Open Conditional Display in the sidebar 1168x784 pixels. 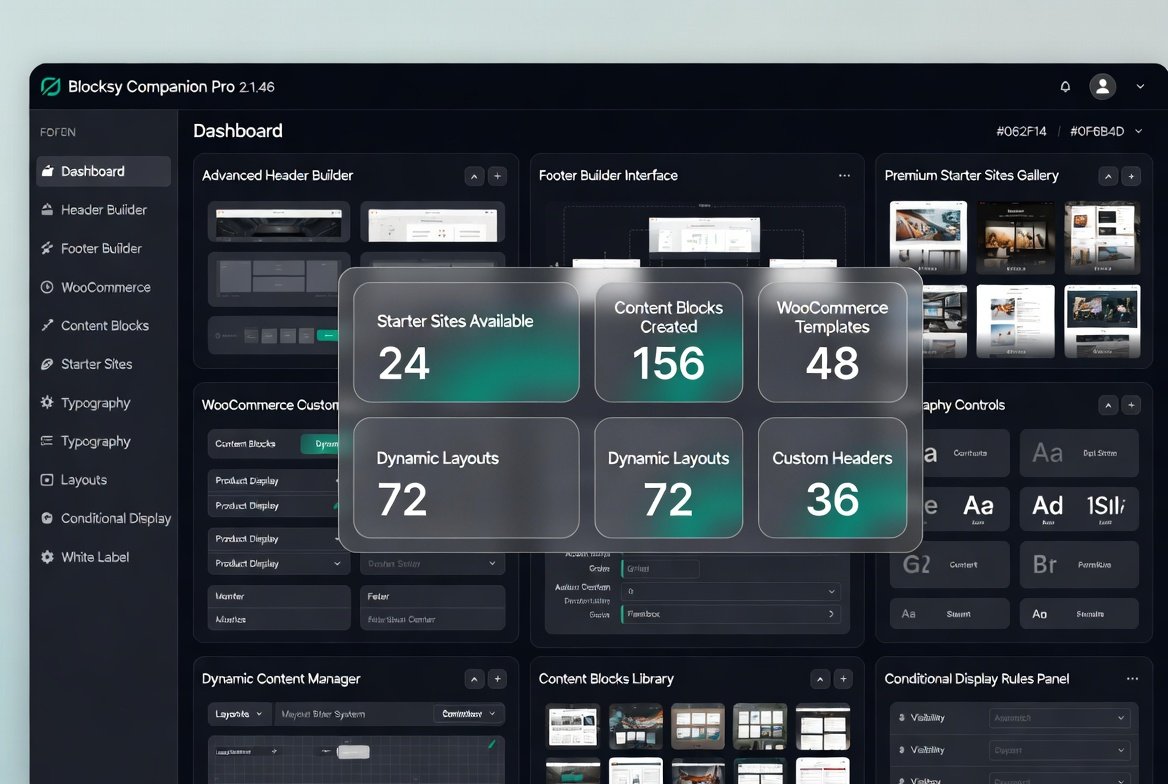coord(104,519)
